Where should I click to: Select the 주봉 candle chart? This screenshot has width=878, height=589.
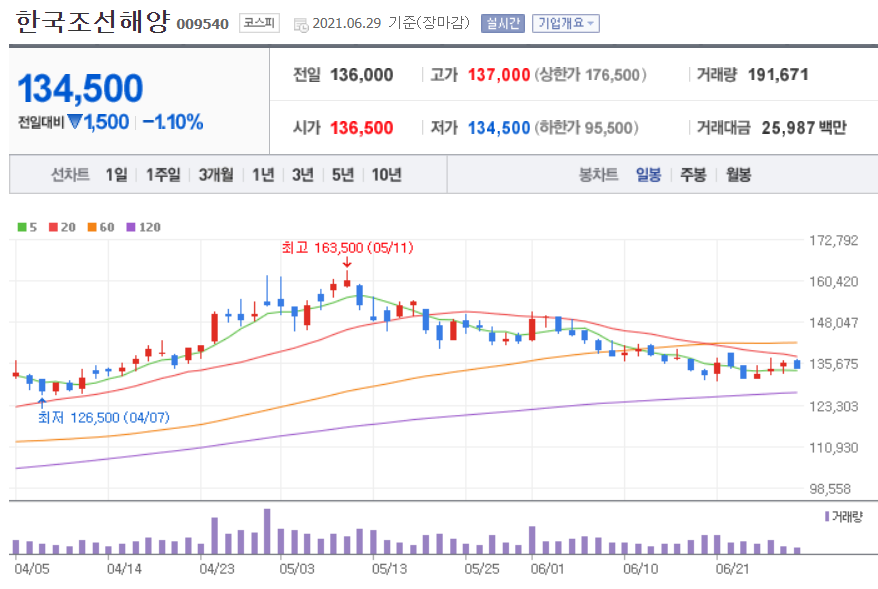693,175
